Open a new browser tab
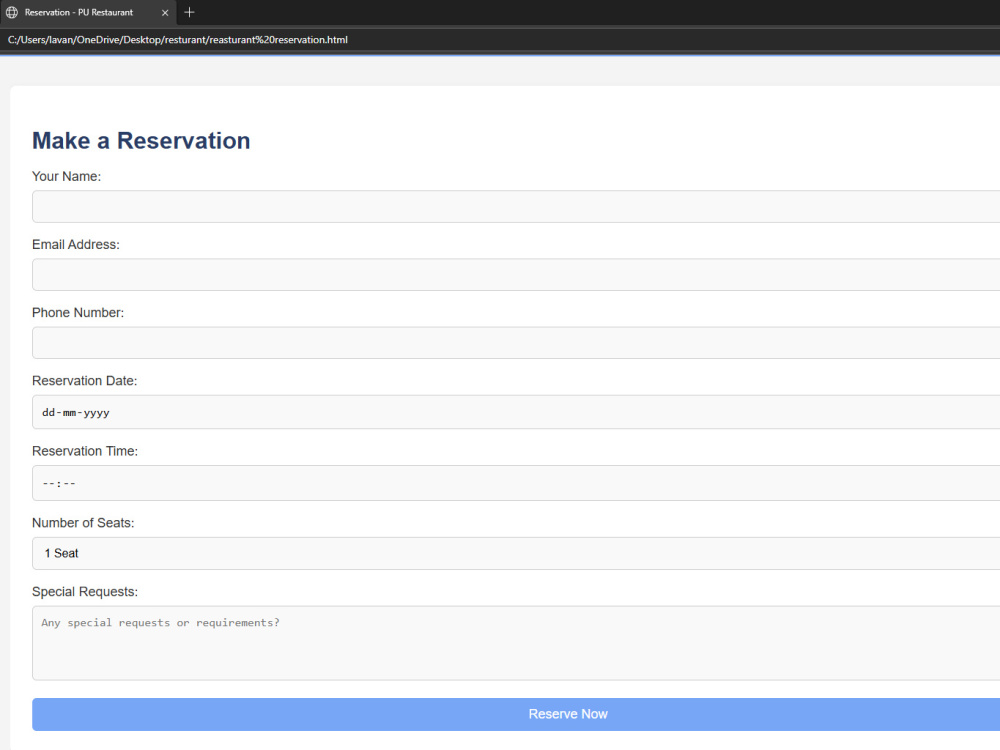Screen dimensions: 1000x750 (189, 12)
